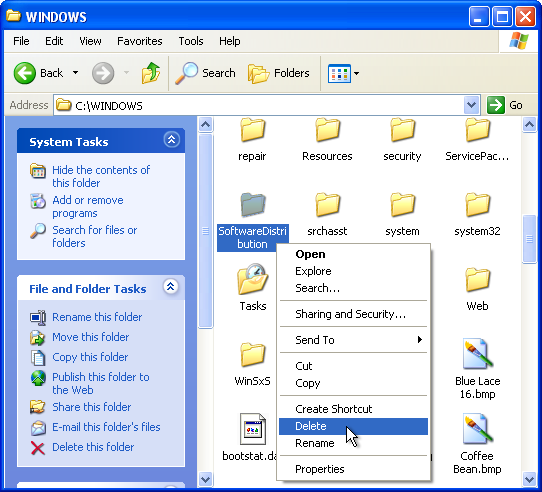
Task: Select the Blue Lace 16.bmp file
Action: pos(477,353)
